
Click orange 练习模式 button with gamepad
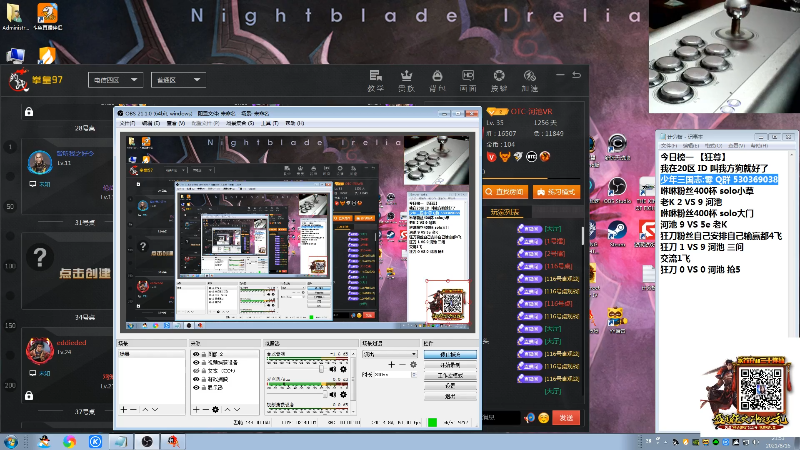(x=557, y=191)
